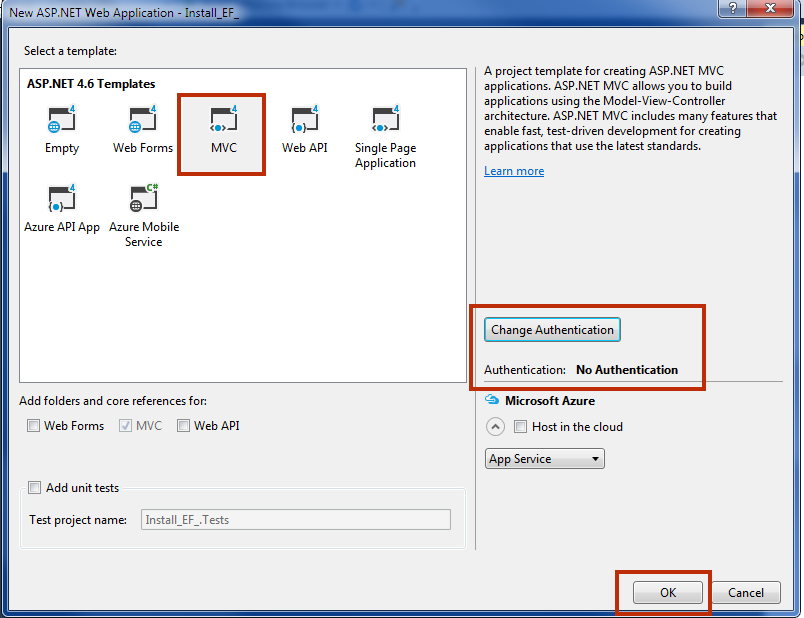Click the Cancel button
Screen dimensions: 804x618
click(x=746, y=593)
